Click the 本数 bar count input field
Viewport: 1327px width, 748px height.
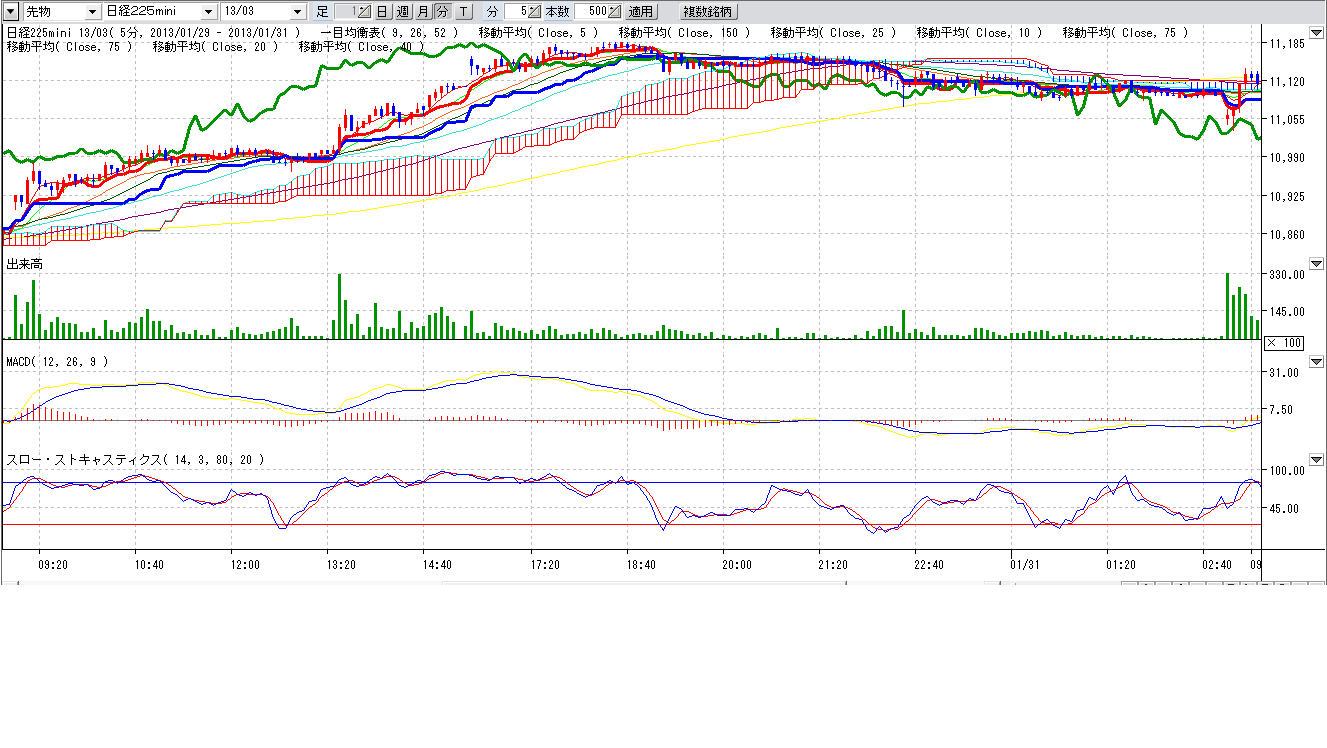click(x=590, y=12)
